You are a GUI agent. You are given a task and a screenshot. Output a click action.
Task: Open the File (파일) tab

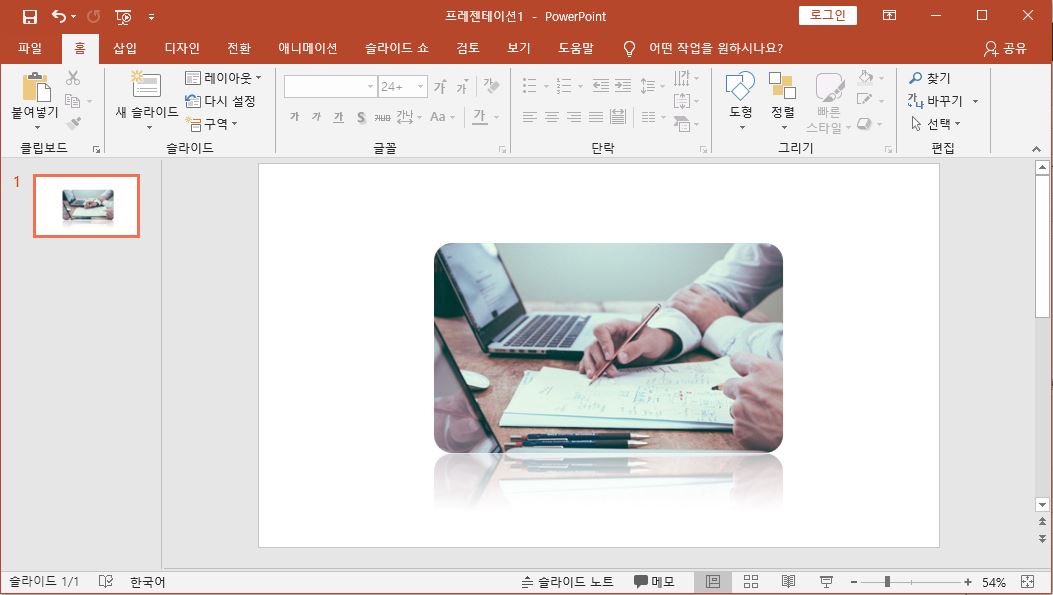(x=30, y=48)
